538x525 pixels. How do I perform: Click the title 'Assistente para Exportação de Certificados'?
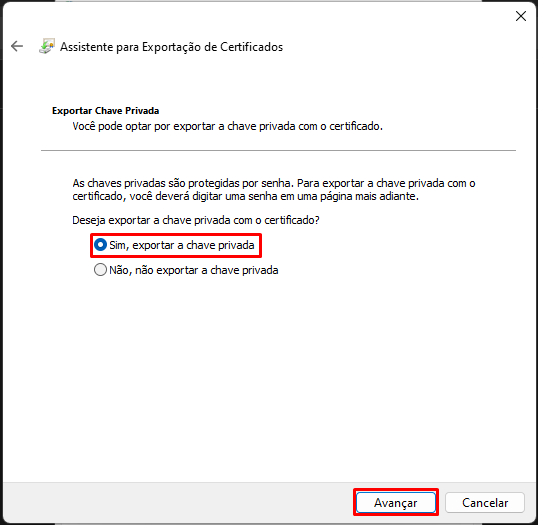click(172, 47)
